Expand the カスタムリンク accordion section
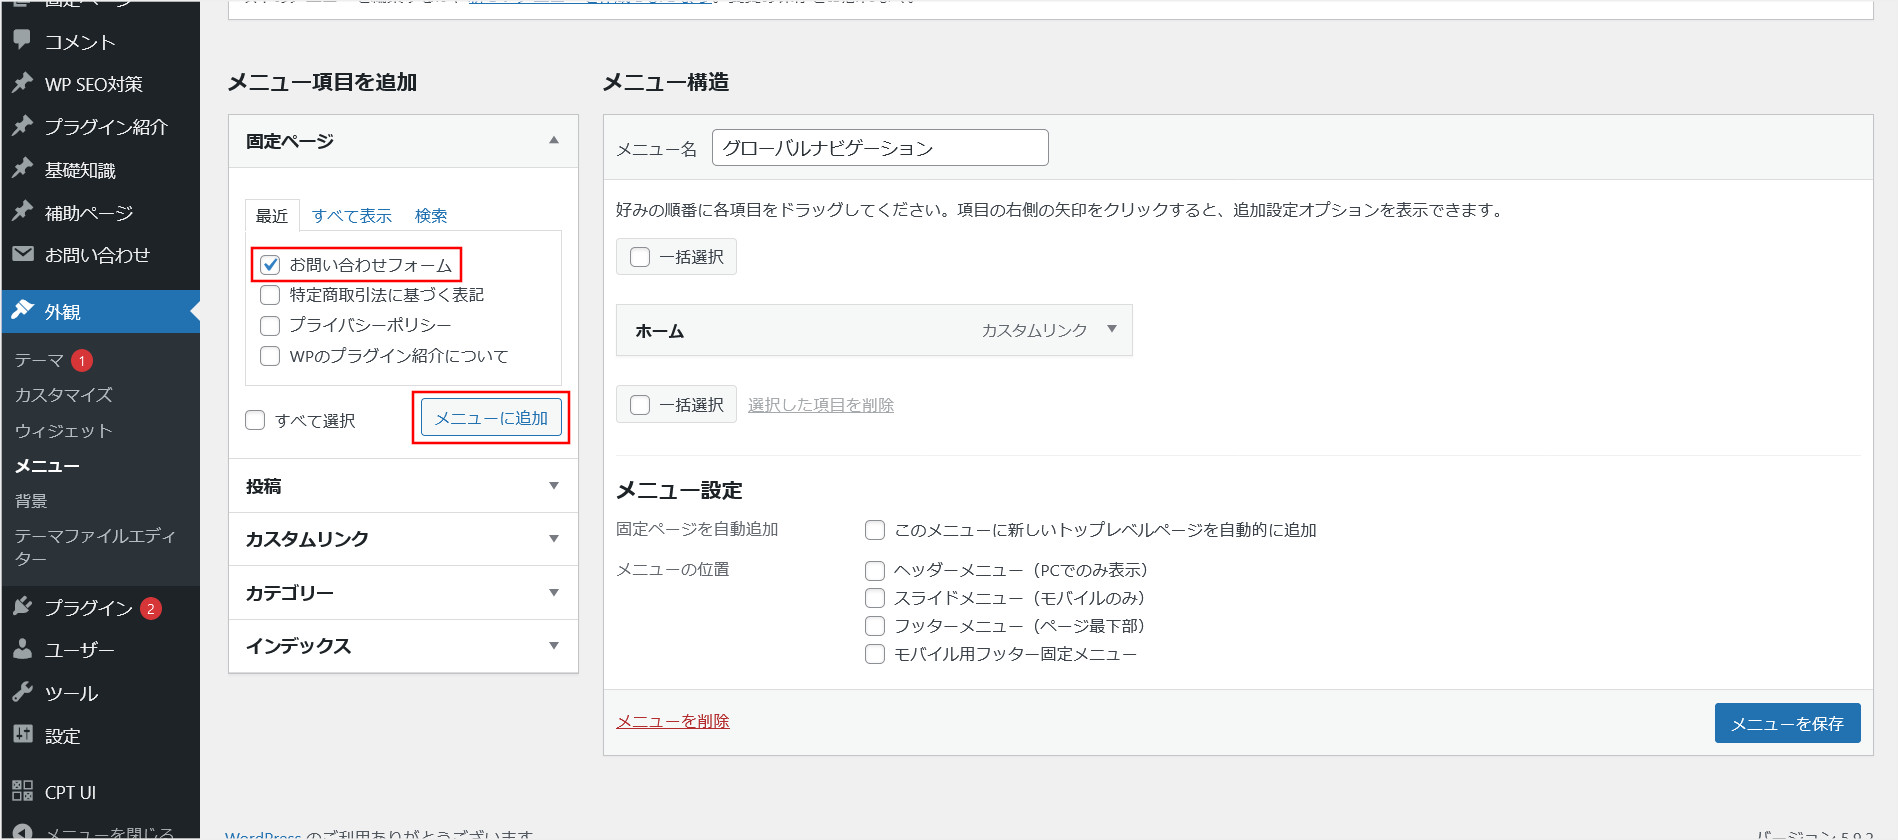The height and width of the screenshot is (840, 1898). 553,539
